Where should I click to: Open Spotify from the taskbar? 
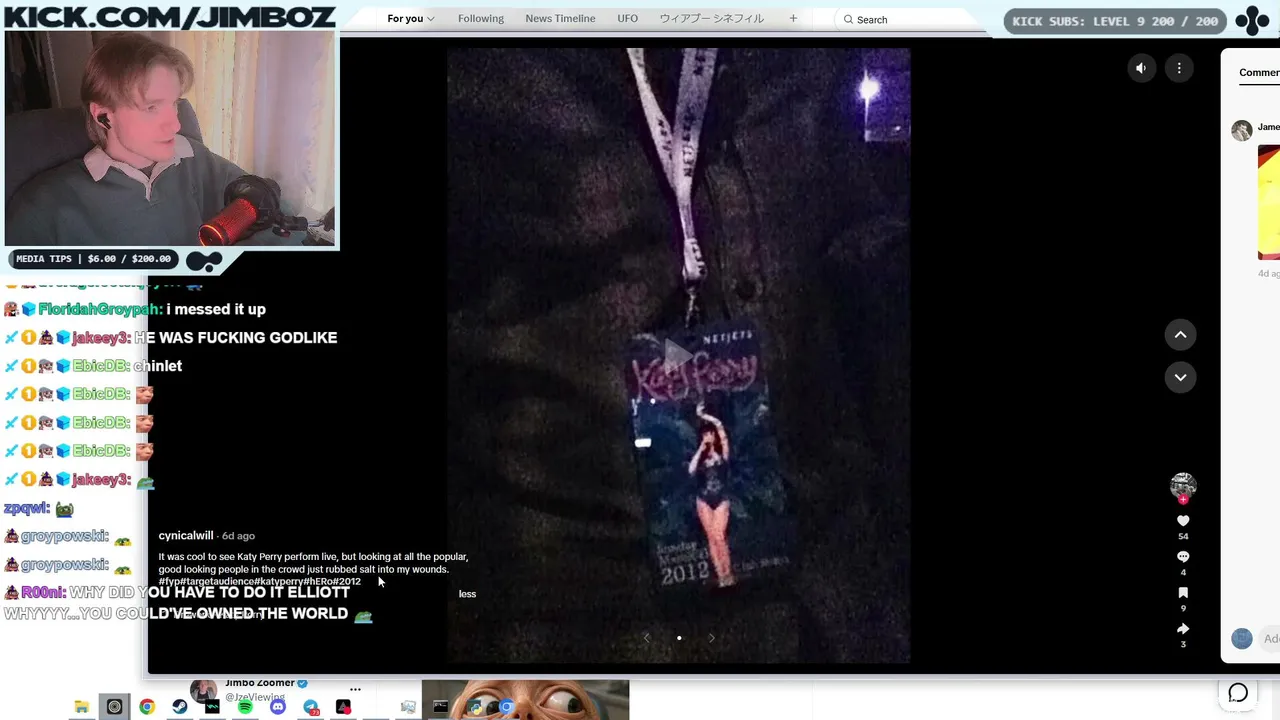coord(245,707)
